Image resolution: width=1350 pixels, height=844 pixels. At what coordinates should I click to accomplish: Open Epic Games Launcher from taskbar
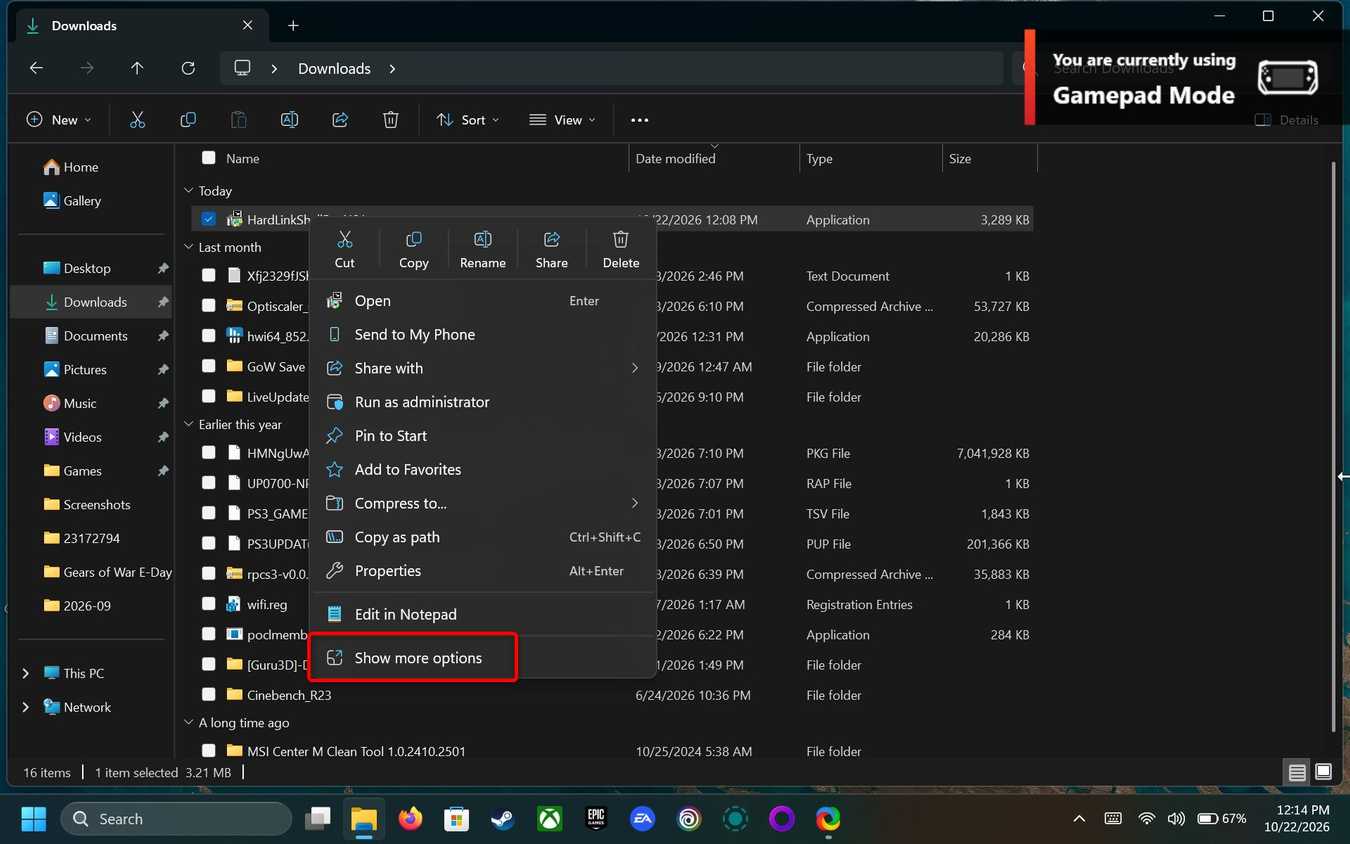tap(596, 819)
